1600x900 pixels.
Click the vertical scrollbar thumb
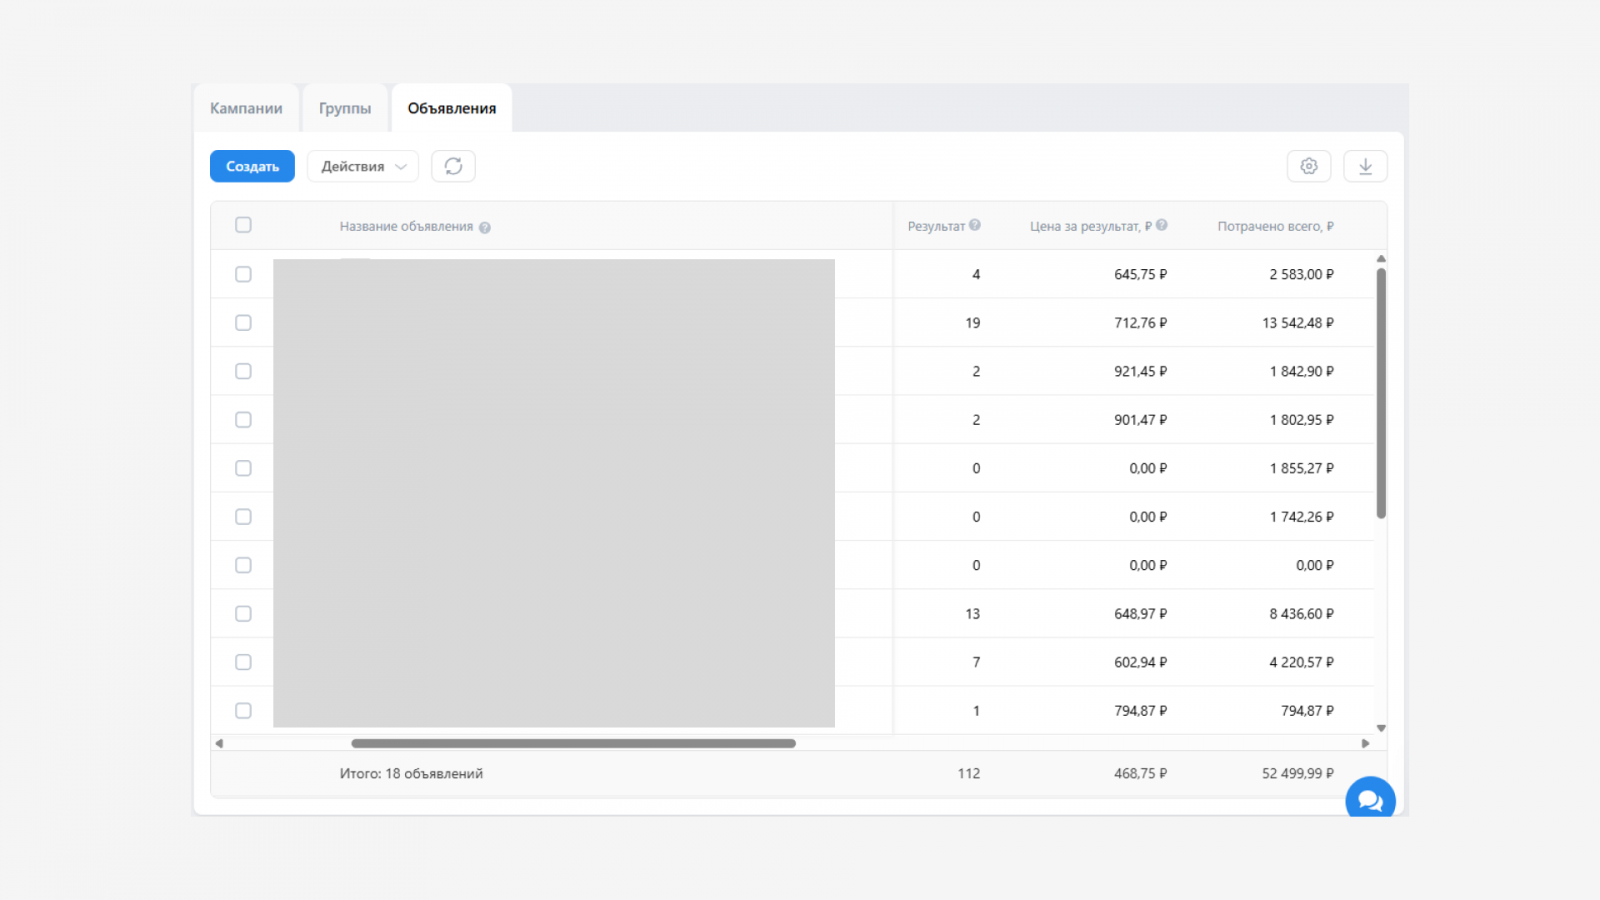tap(1381, 393)
